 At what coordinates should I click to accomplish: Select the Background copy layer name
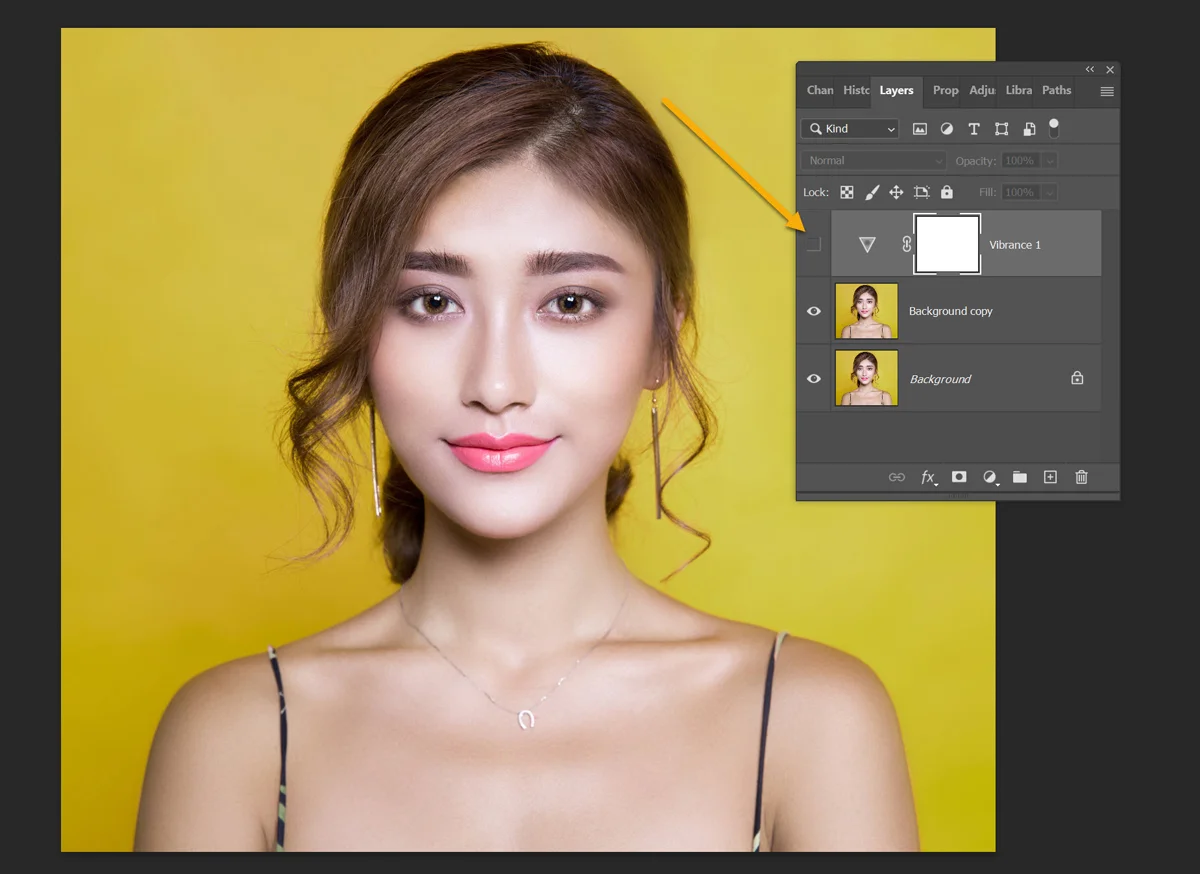pyautogui.click(x=951, y=311)
